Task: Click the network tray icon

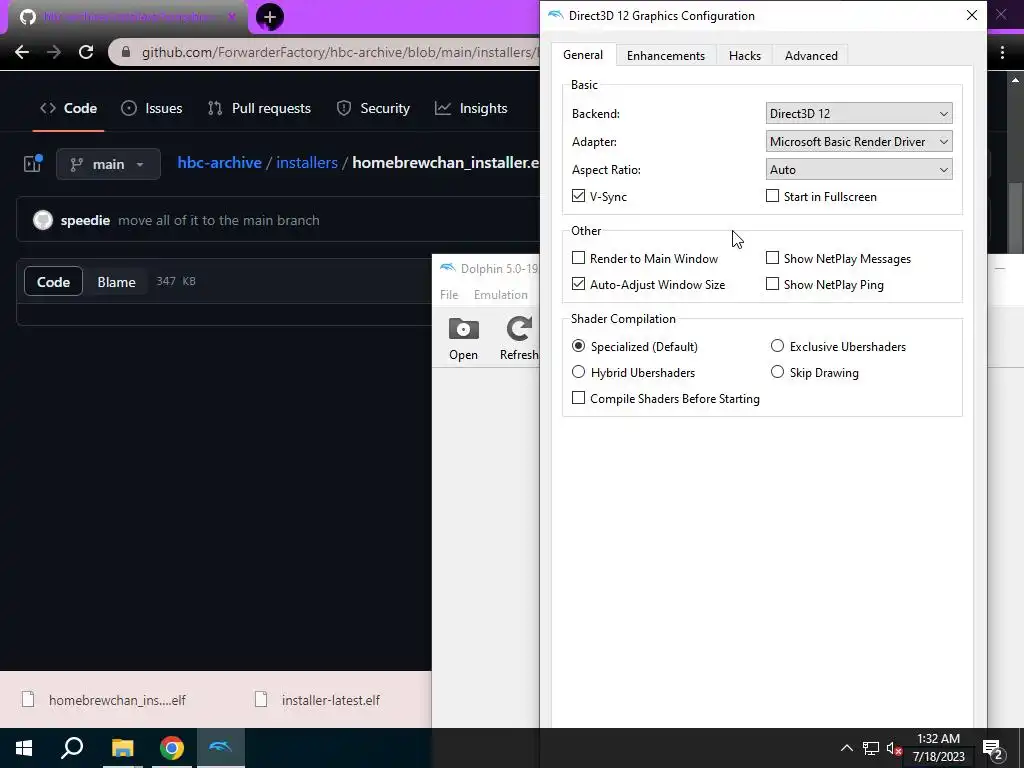Action: pyautogui.click(x=871, y=748)
